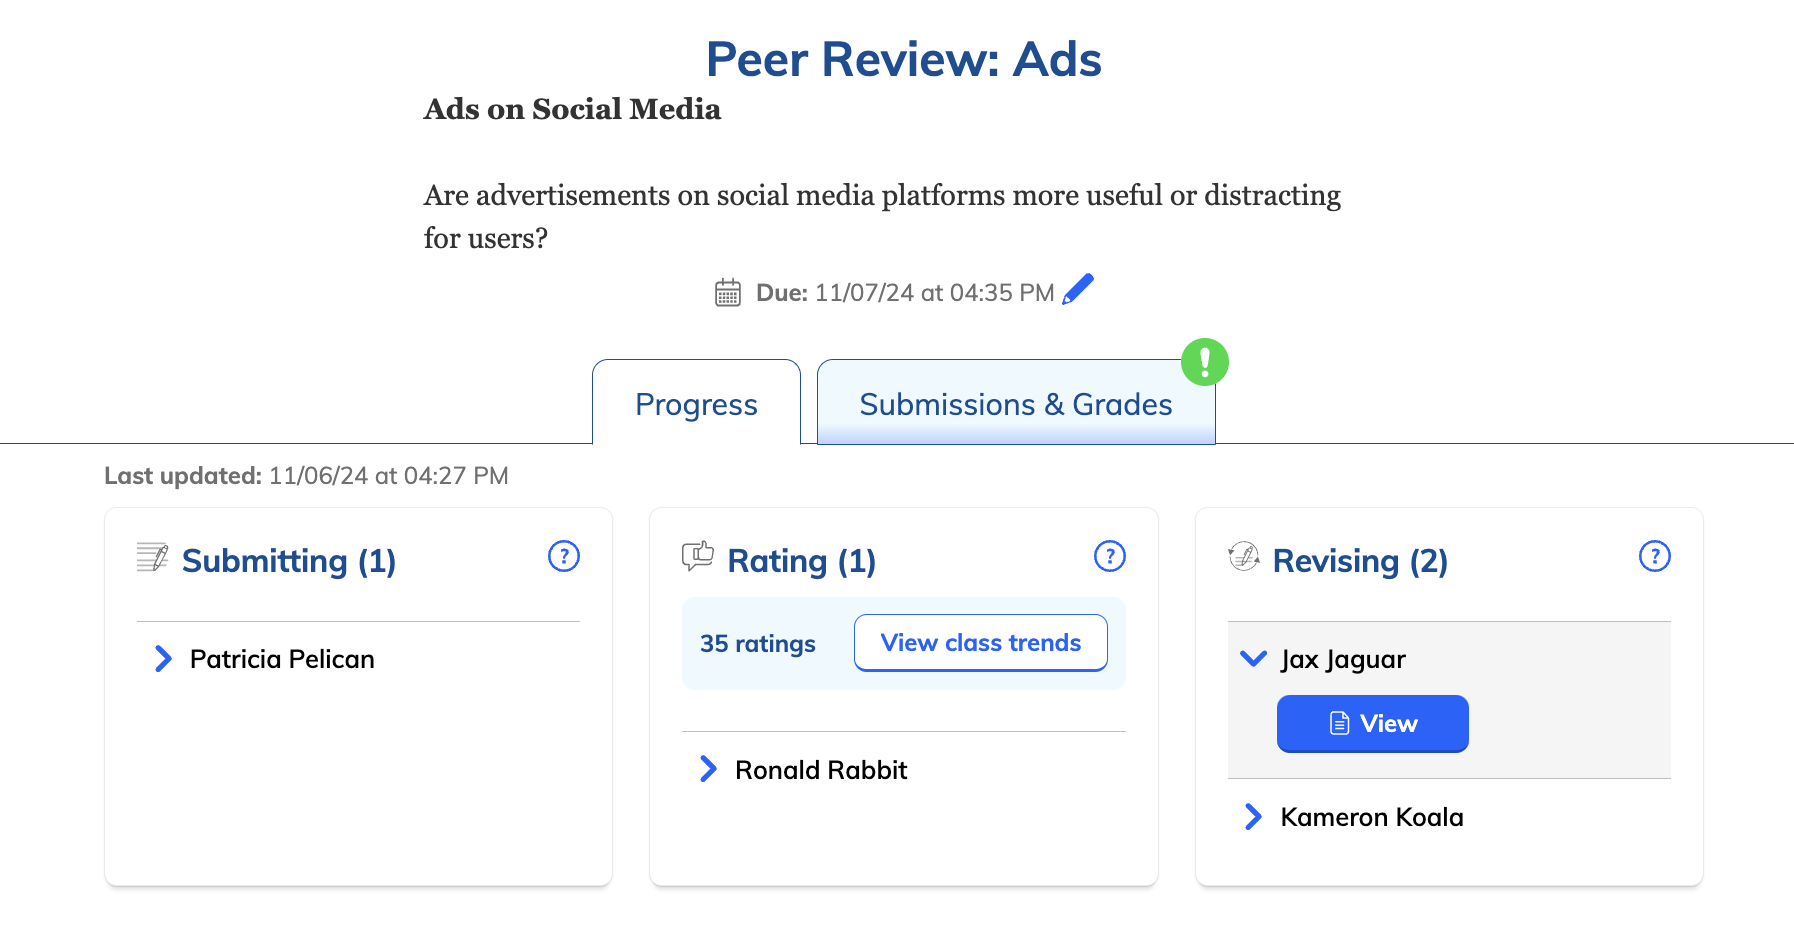Click the Ads on Social Media heading
Screen dimensions: 1794x930
pos(572,109)
